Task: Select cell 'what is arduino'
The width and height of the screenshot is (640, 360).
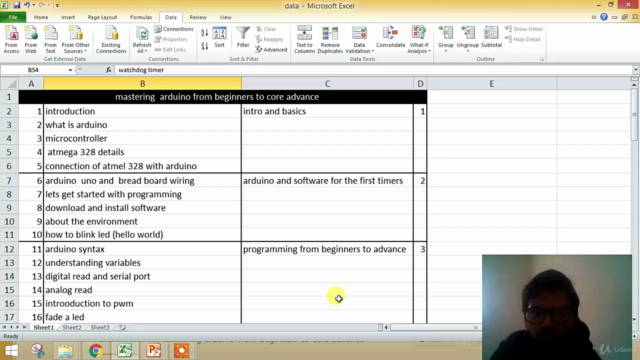Action: pos(142,125)
